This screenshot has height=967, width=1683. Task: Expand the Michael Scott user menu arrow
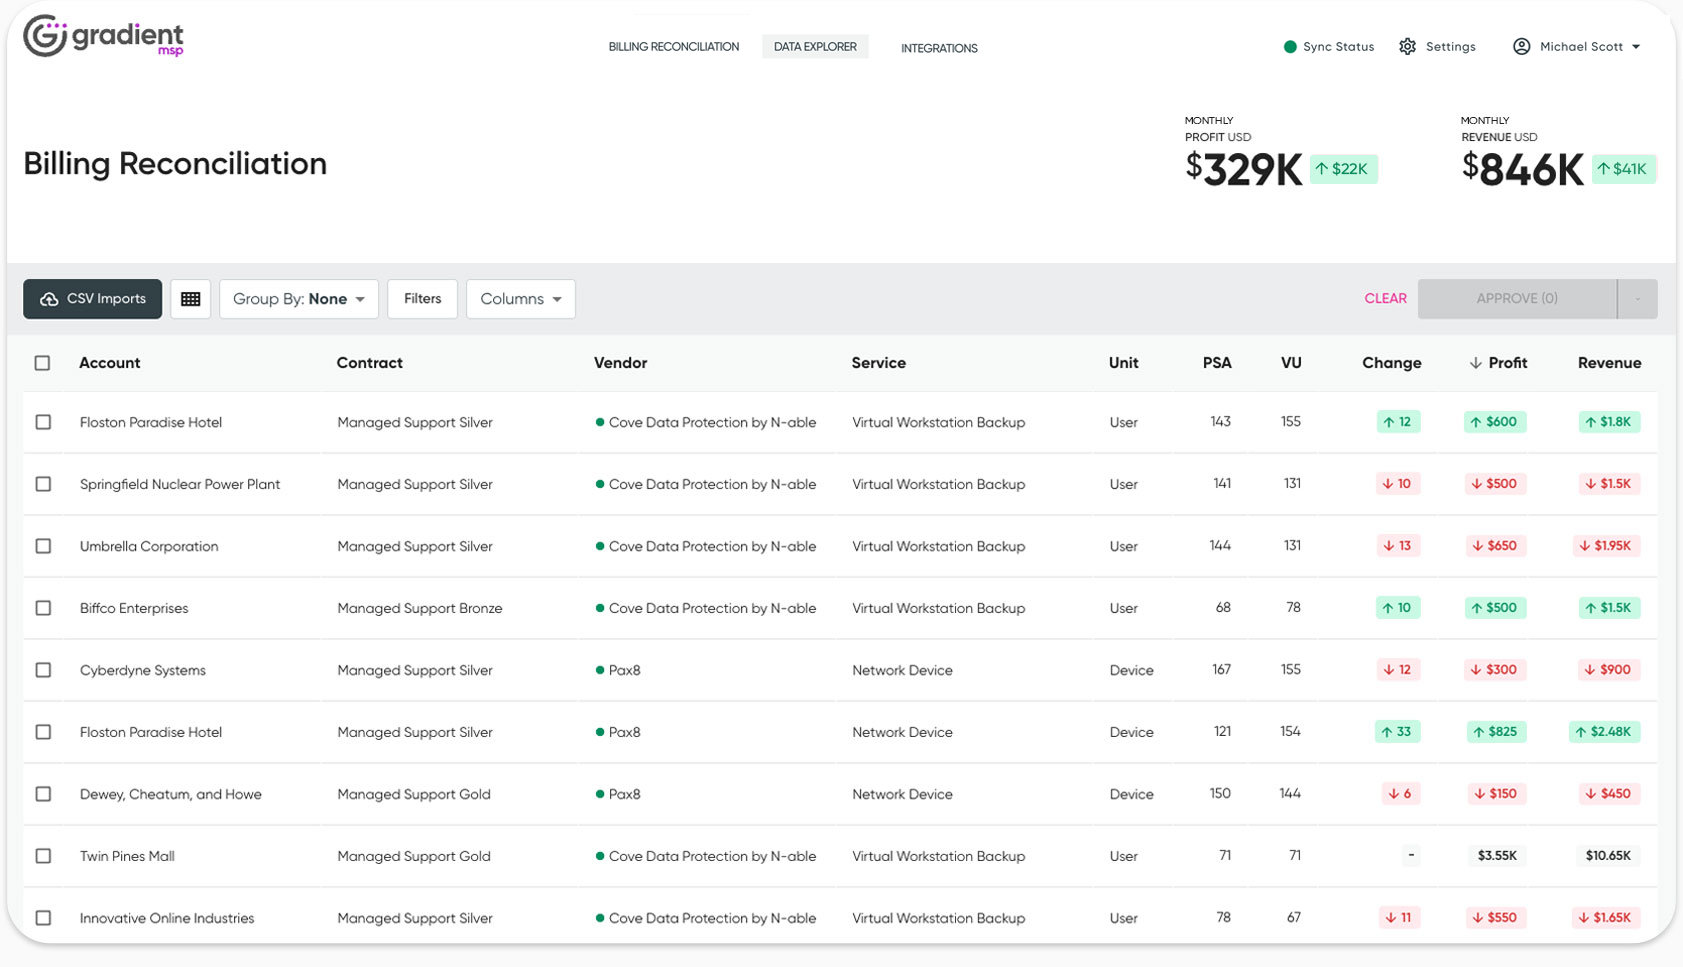pos(1636,47)
